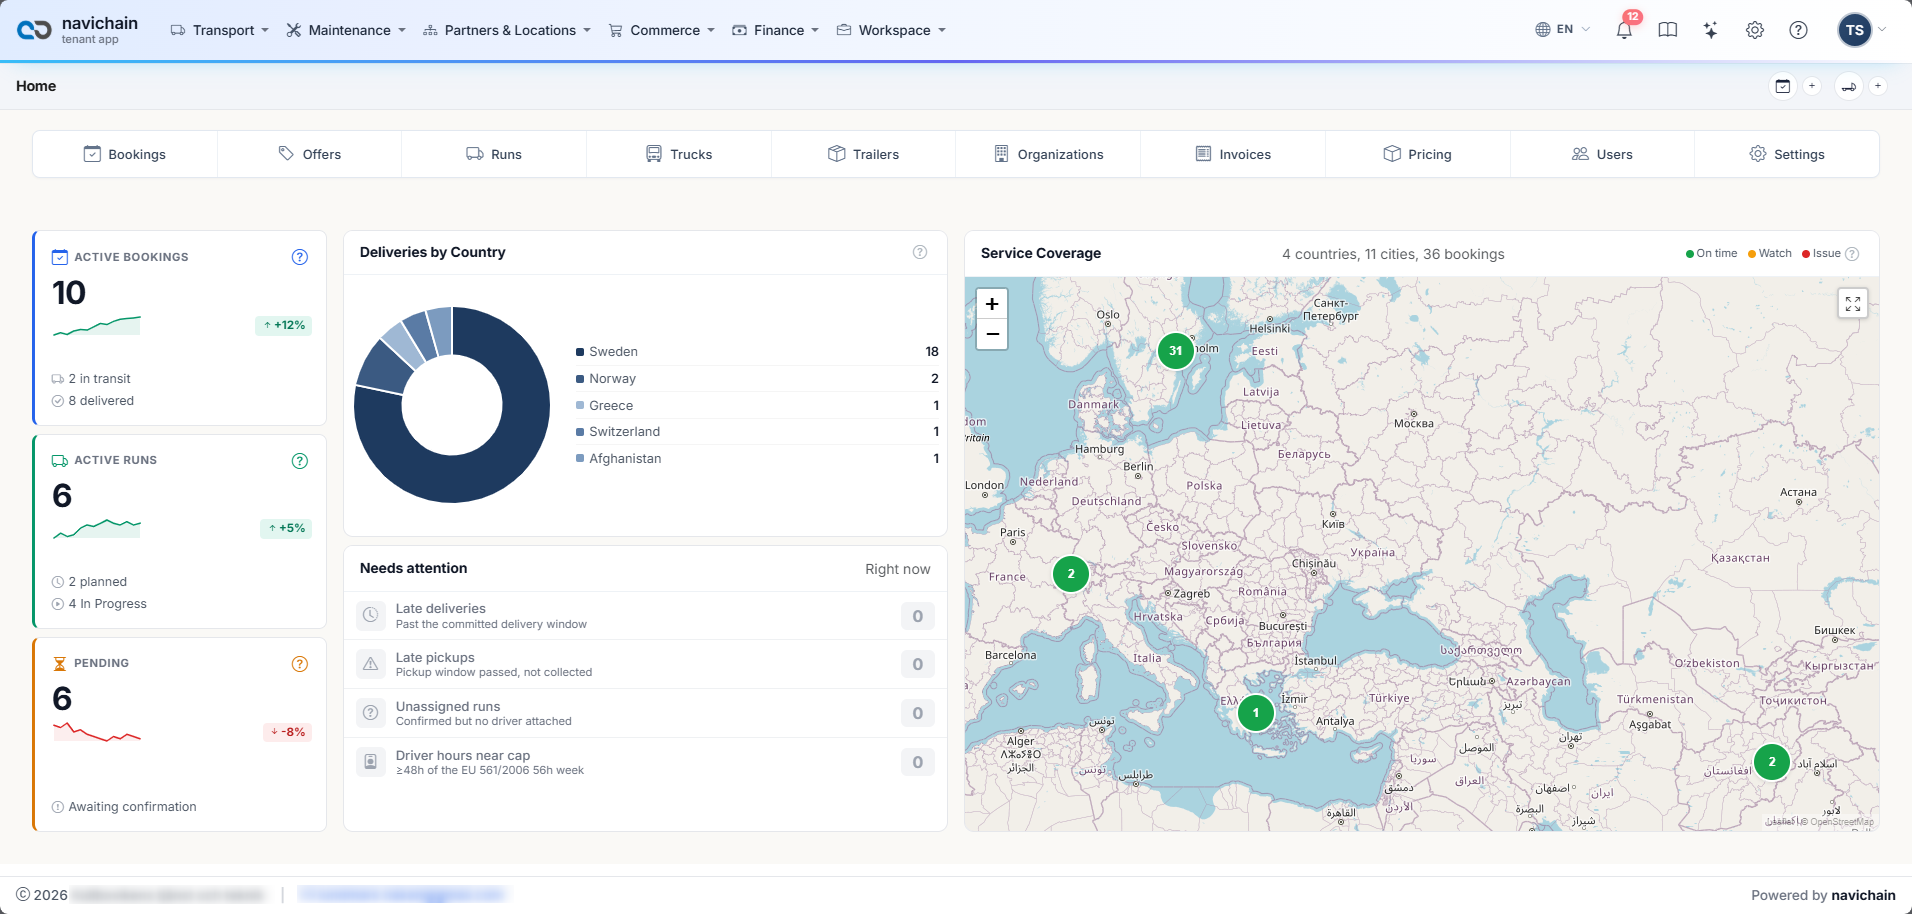Click the Late deliveries clock icon
Image resolution: width=1912 pixels, height=914 pixels.
click(x=371, y=616)
